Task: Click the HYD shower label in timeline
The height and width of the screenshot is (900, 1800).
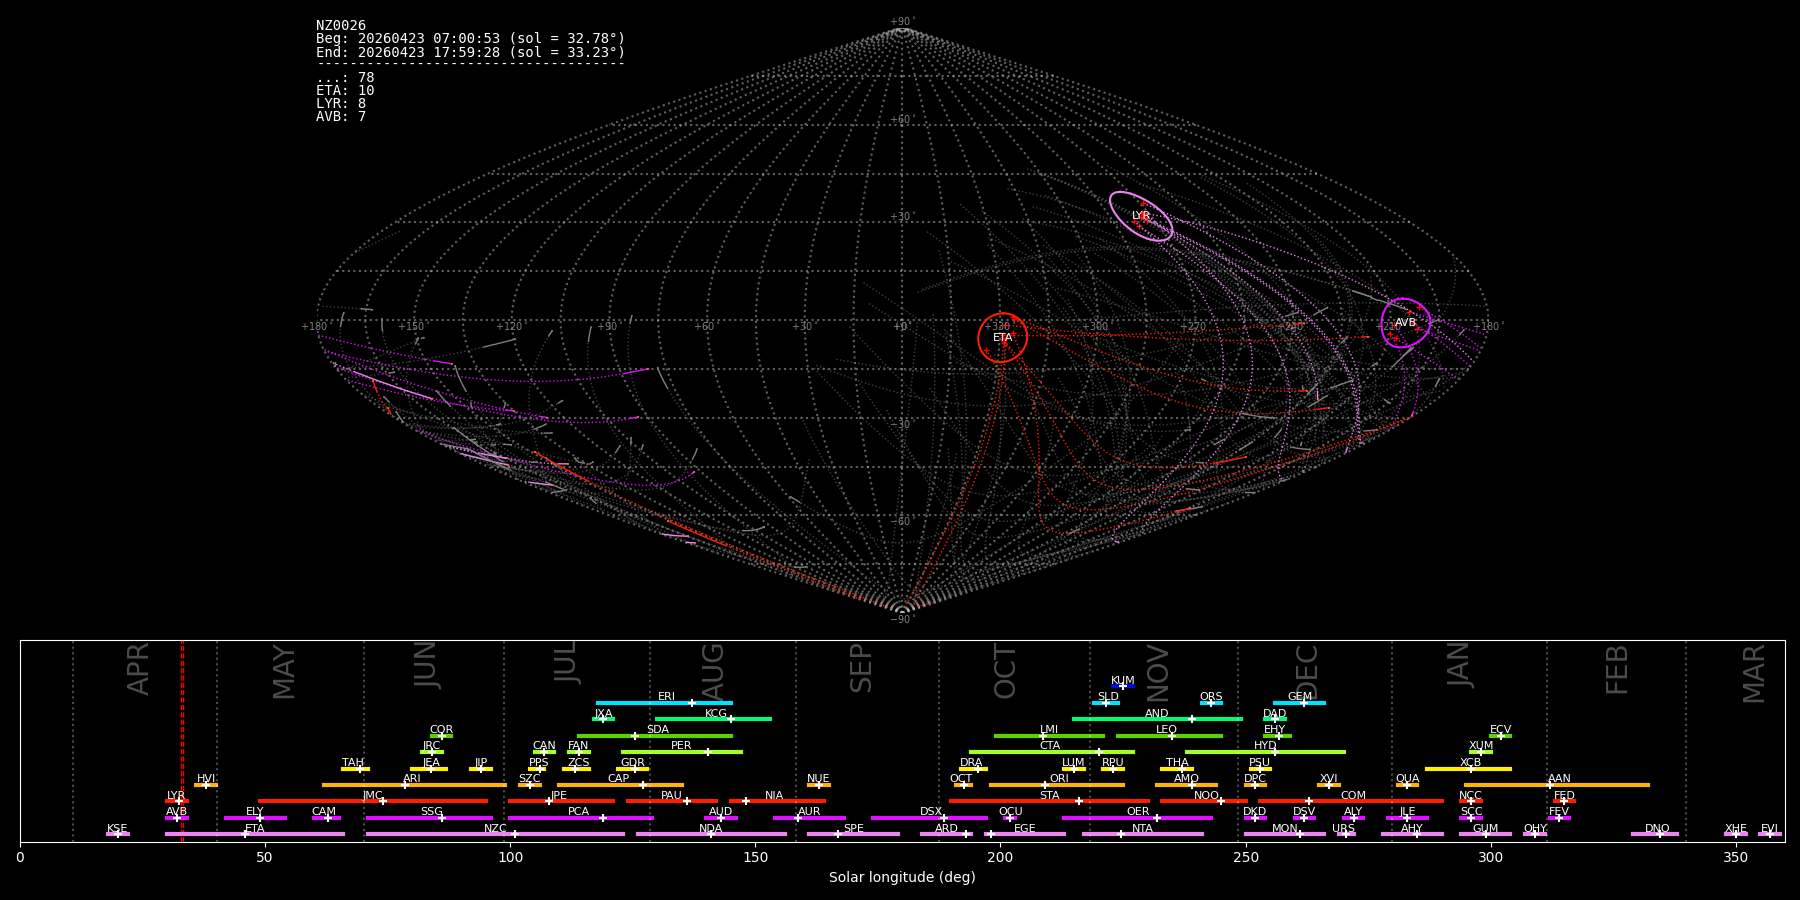Action: 1265,746
